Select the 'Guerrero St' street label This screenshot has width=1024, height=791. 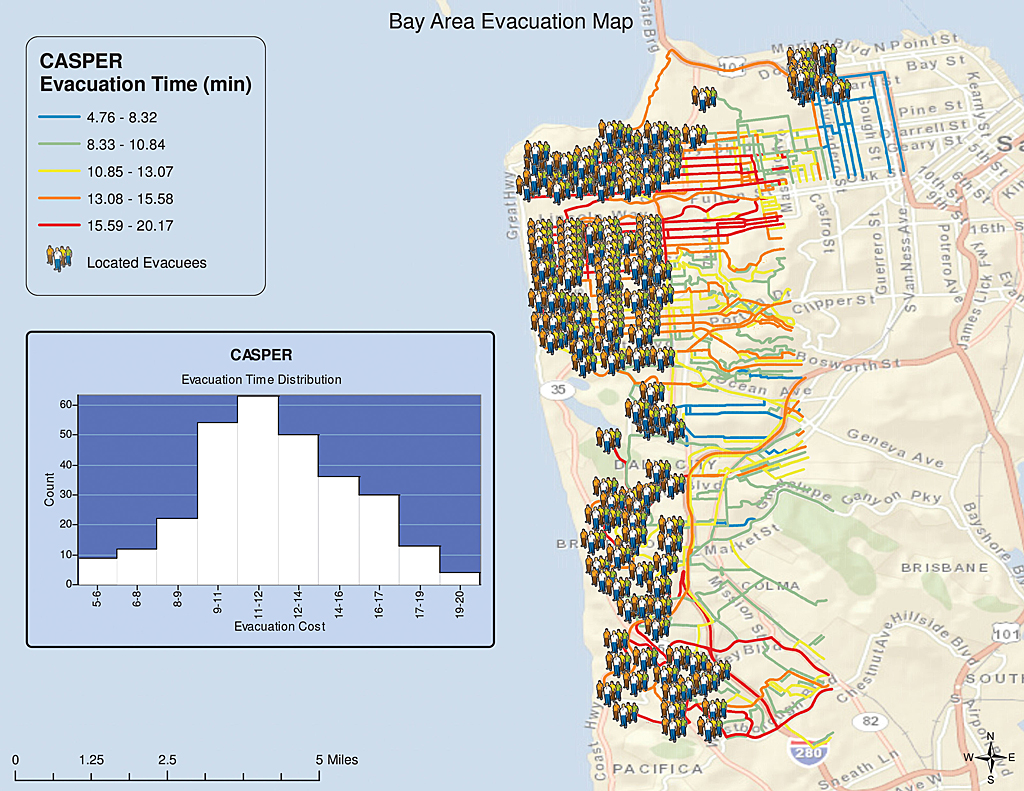(880, 252)
